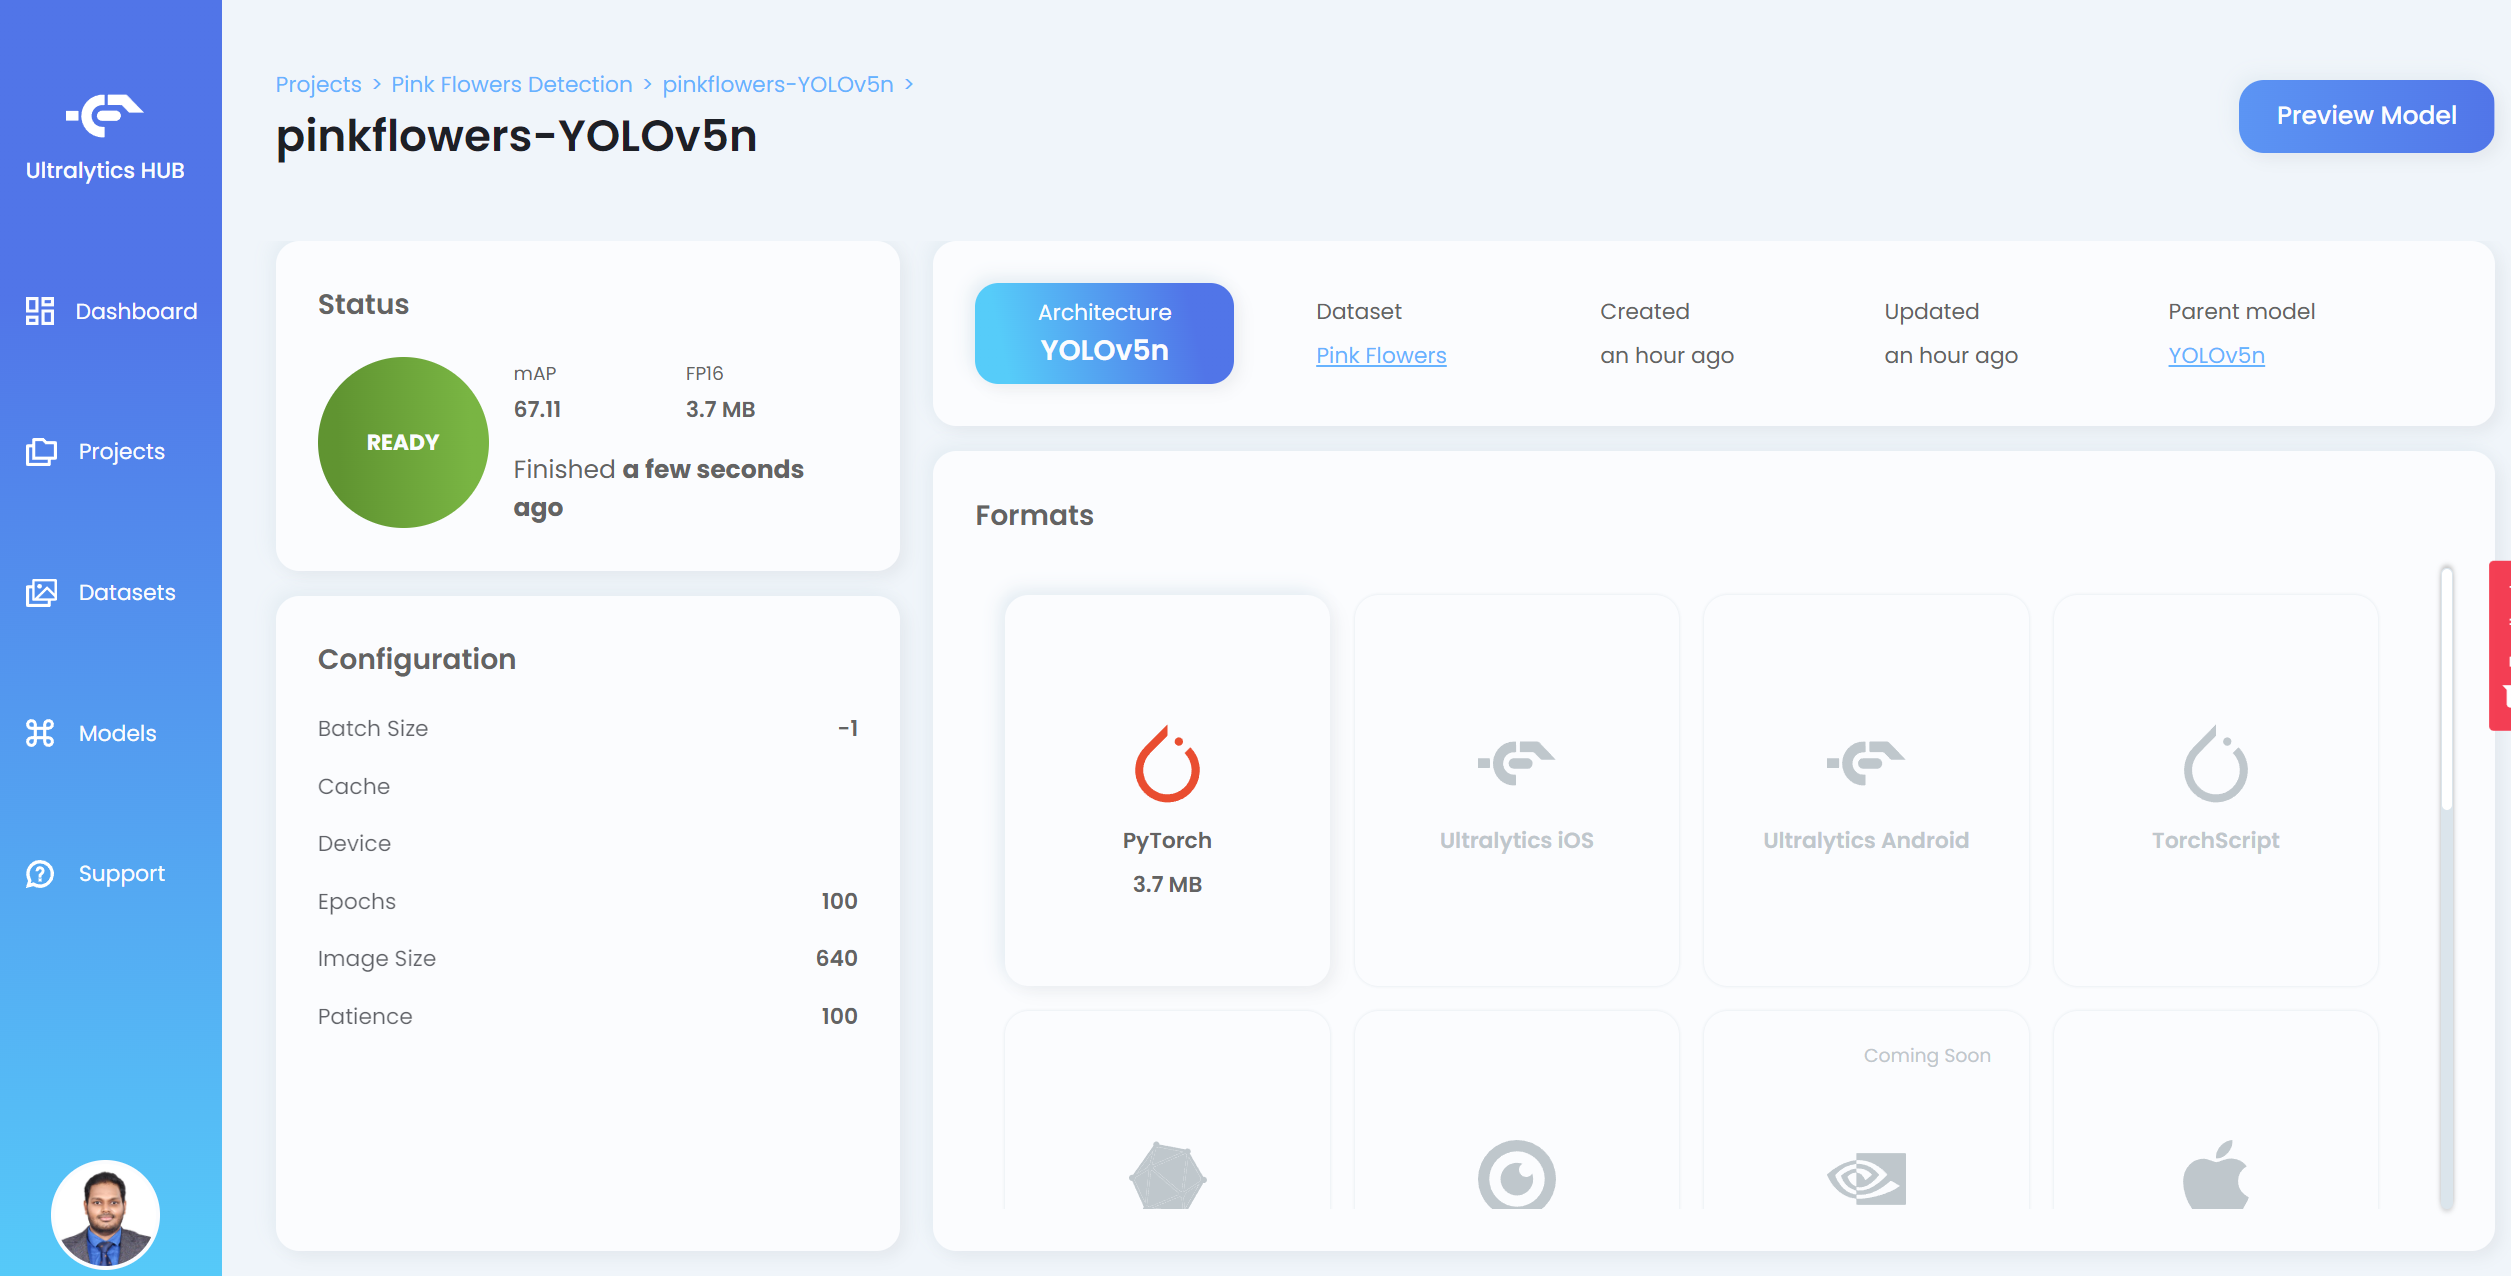This screenshot has width=2511, height=1276.
Task: Click the Finished a few seconds ago text
Action: [659, 488]
